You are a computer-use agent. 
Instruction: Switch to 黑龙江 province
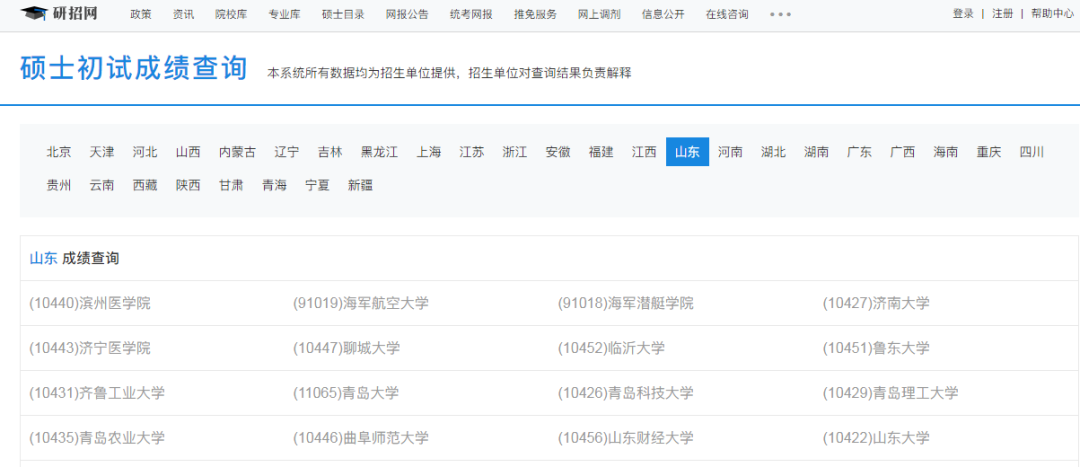[x=379, y=152]
